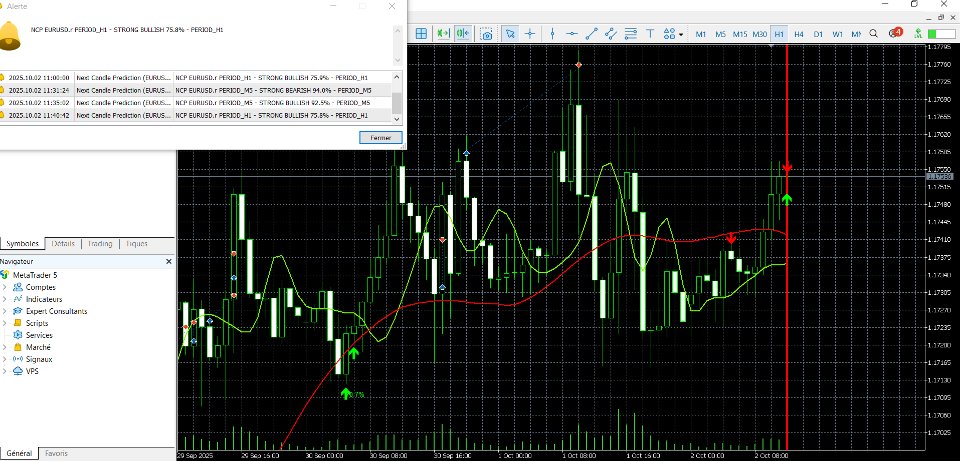The width and height of the screenshot is (960, 461).
Task: Select MetaTrader 5 root item
Action: (x=33, y=275)
